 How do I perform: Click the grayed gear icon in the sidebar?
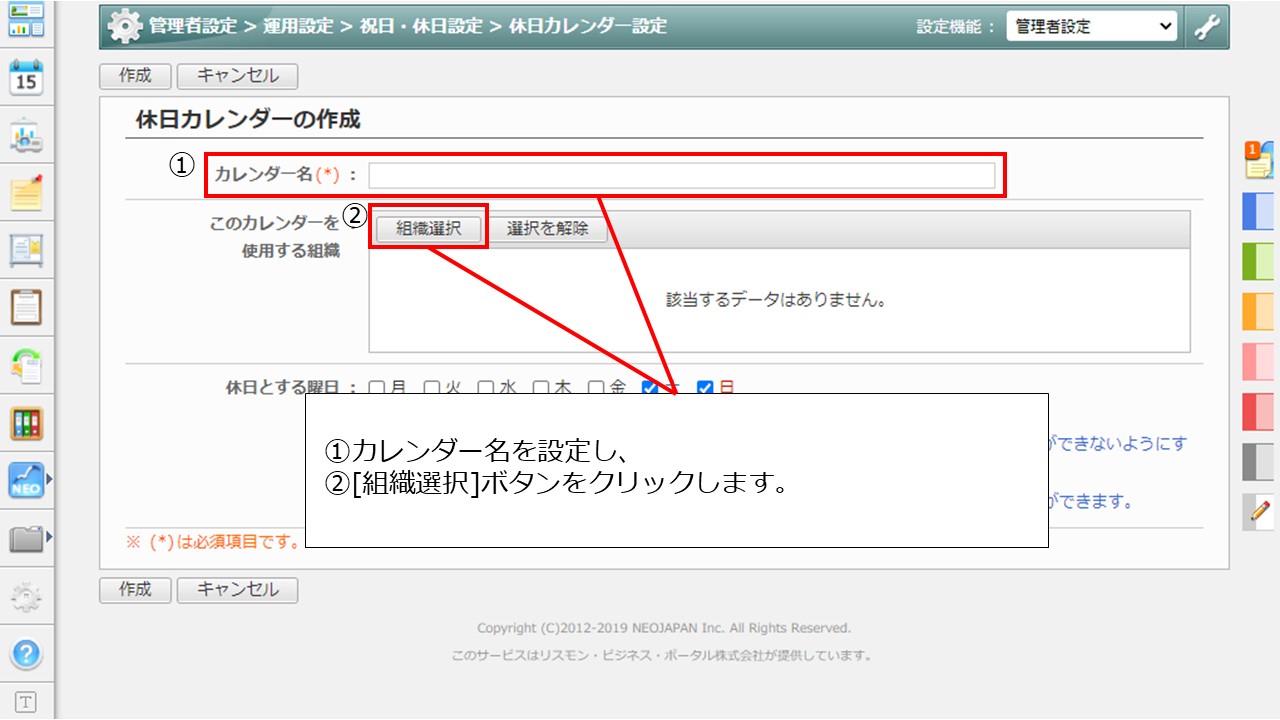point(26,597)
